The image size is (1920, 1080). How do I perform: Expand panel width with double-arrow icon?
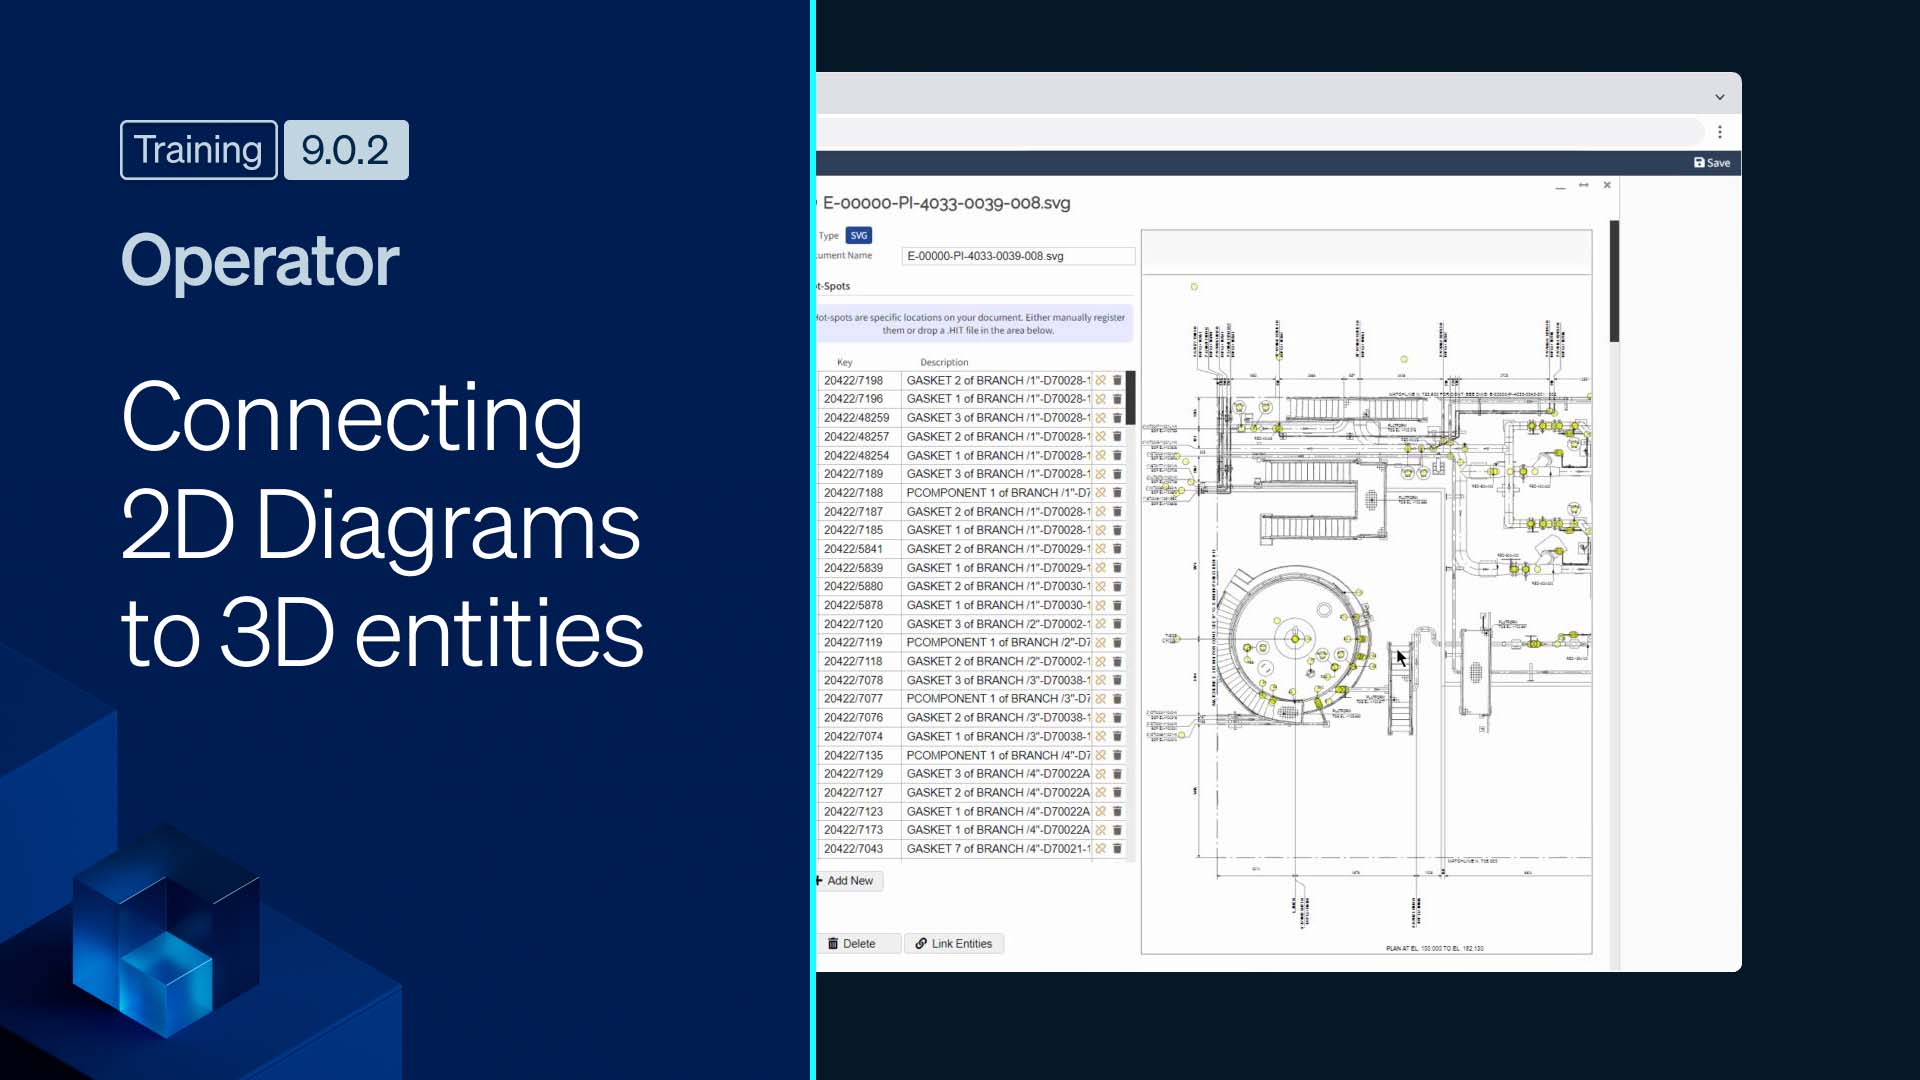pos(1583,185)
